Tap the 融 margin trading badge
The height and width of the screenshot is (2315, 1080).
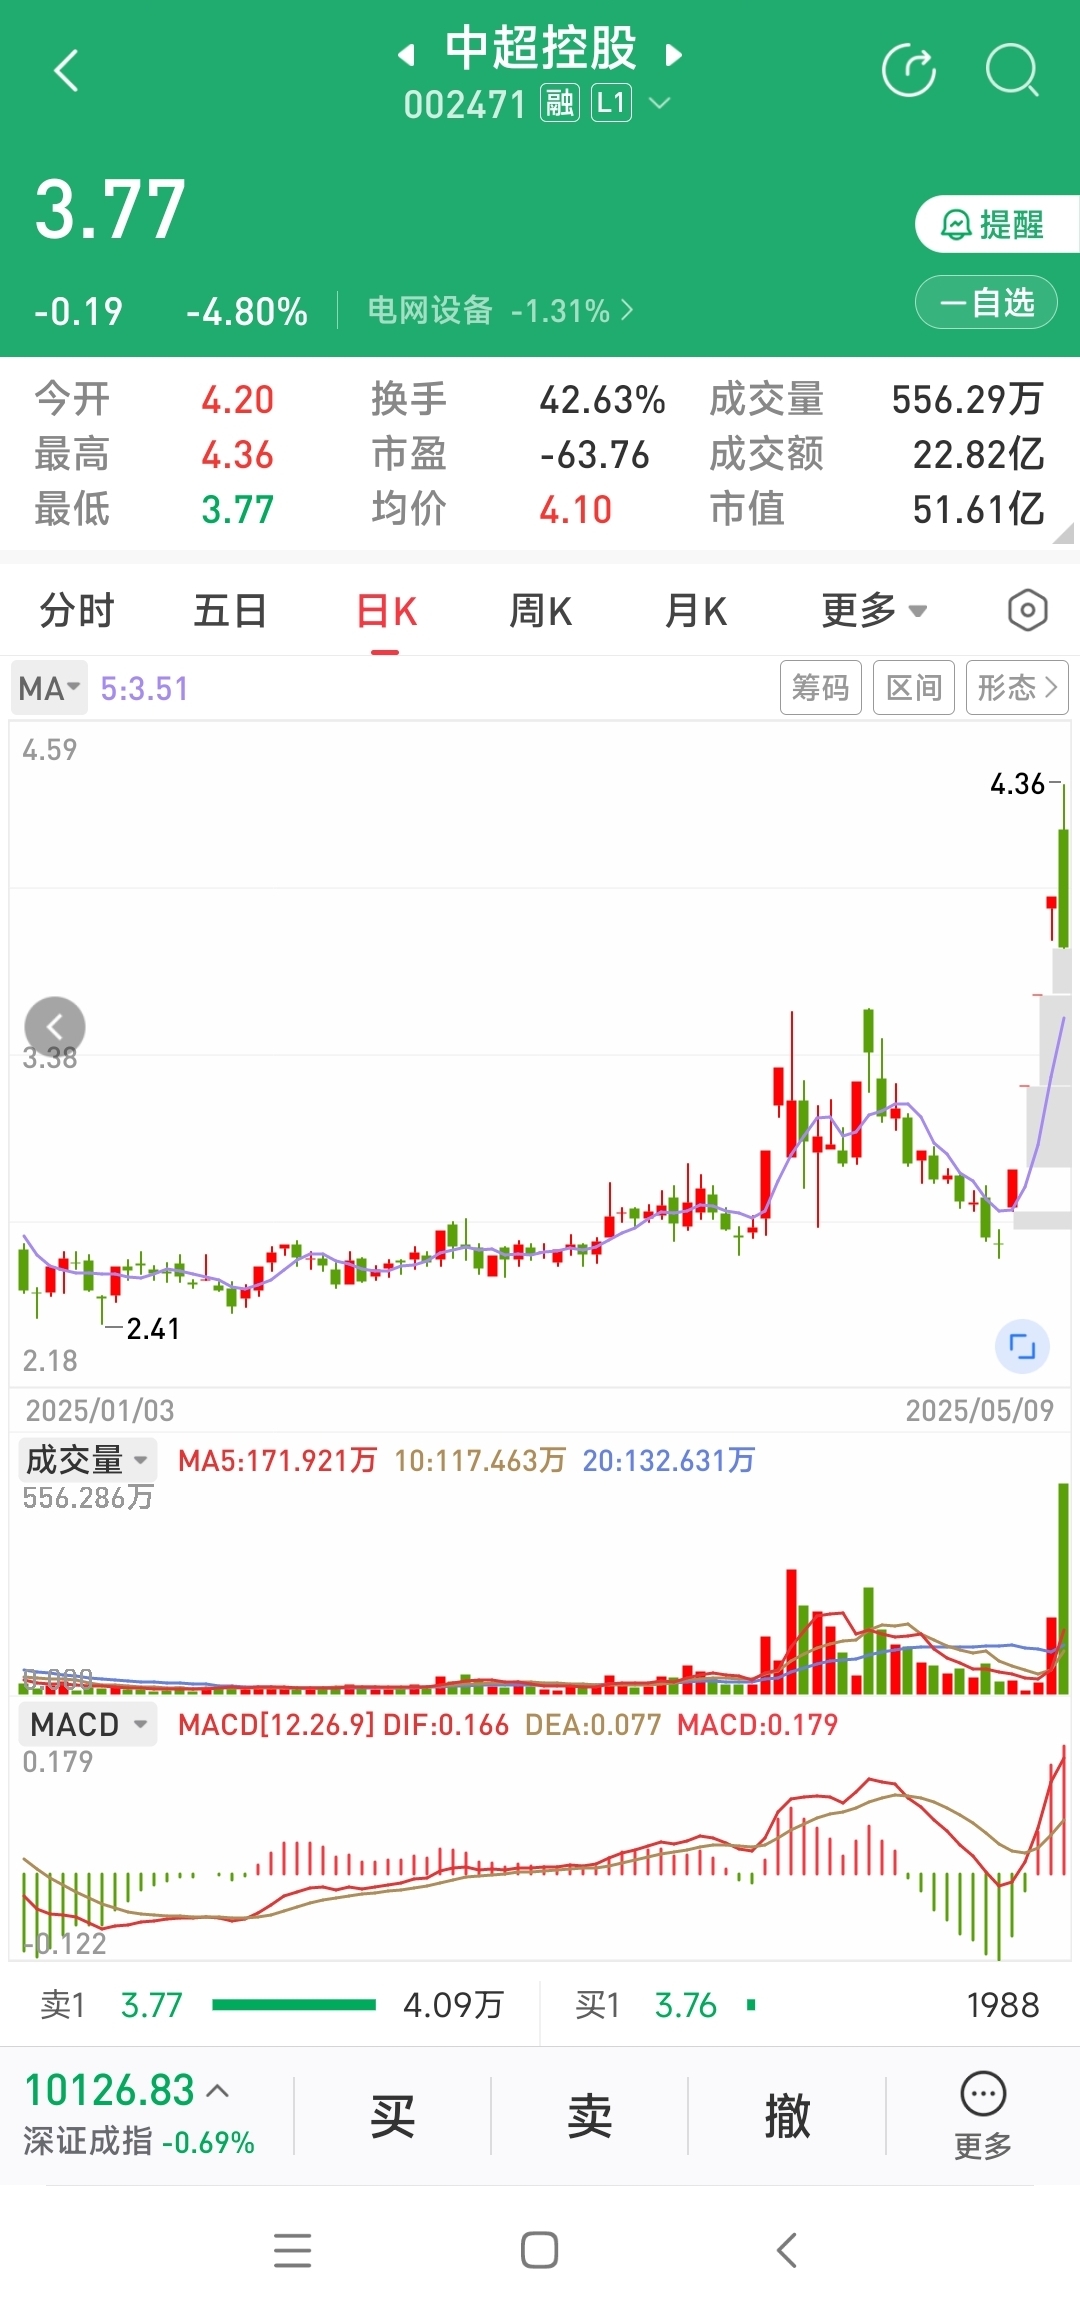(x=560, y=103)
